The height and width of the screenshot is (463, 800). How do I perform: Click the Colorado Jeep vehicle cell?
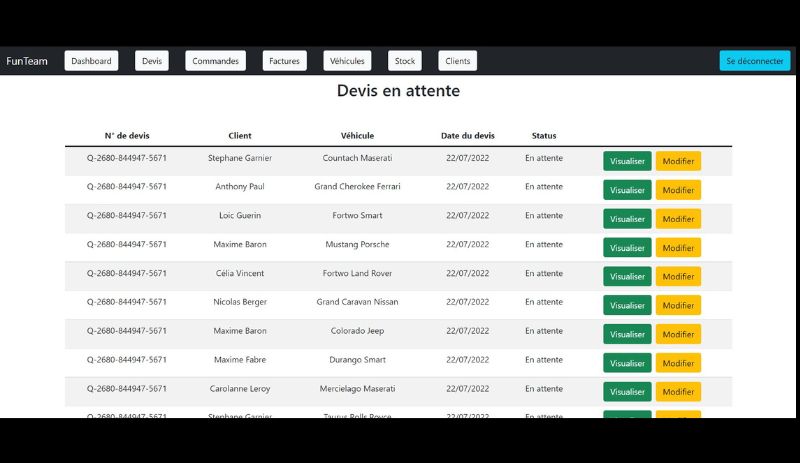pos(357,331)
